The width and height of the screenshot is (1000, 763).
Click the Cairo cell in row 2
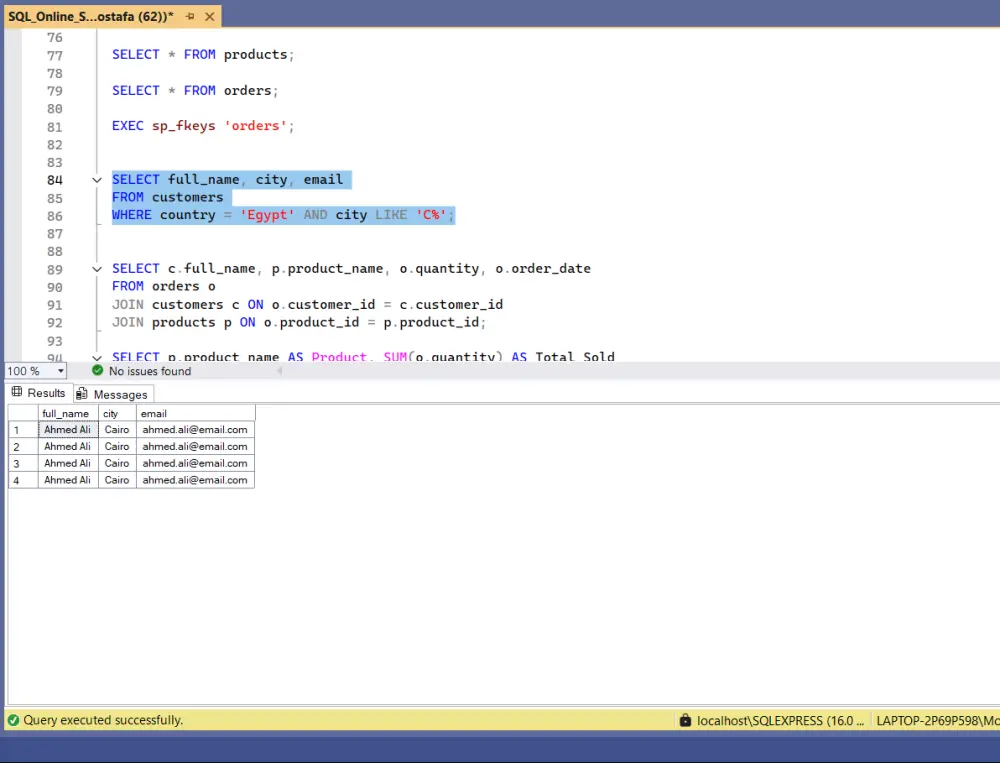(x=116, y=446)
